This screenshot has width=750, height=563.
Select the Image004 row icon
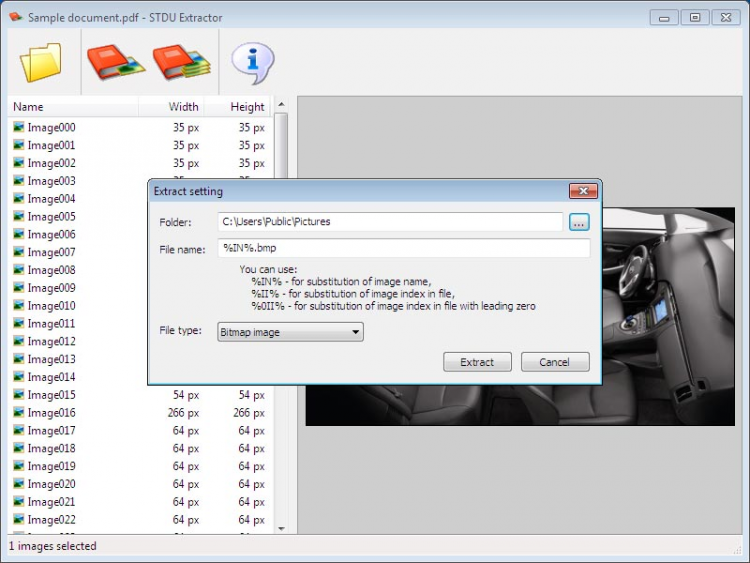click(x=19, y=199)
